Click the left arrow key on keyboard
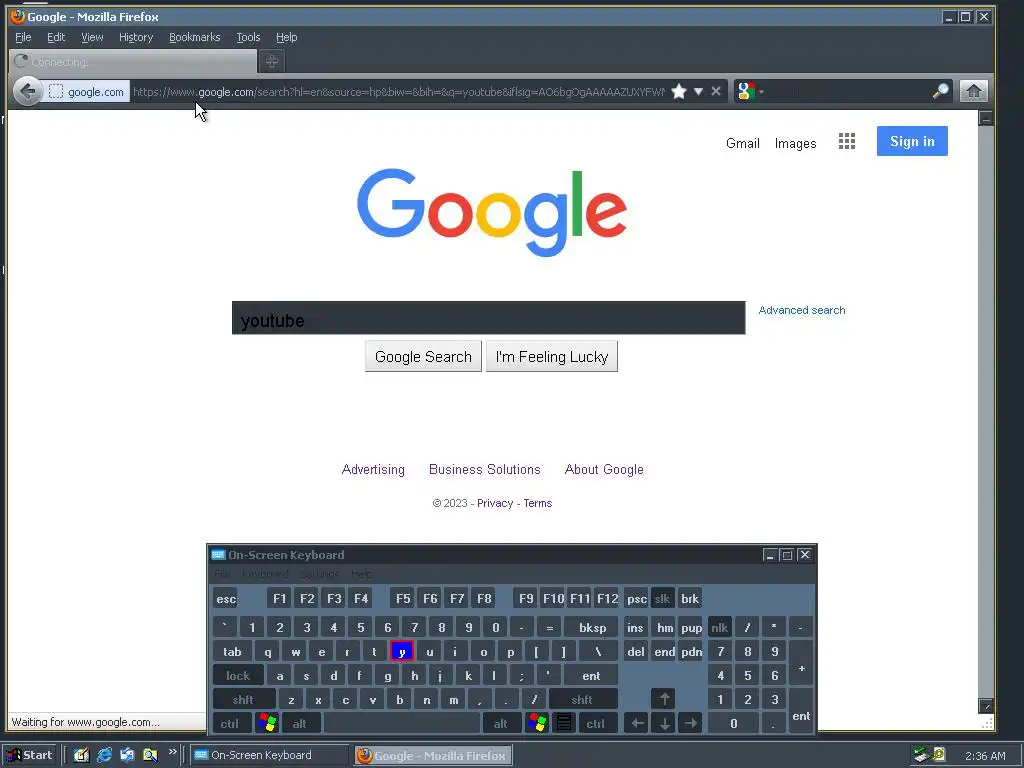The width and height of the screenshot is (1024, 768). [637, 724]
